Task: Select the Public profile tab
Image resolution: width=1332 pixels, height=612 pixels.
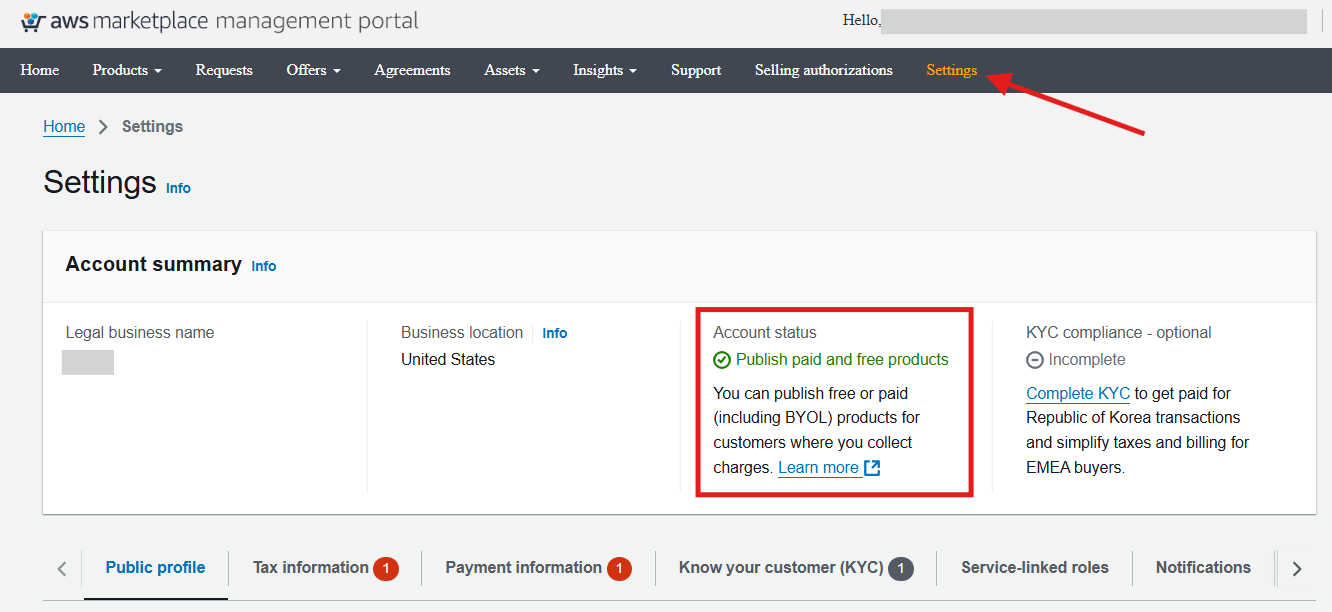Action: (x=156, y=568)
